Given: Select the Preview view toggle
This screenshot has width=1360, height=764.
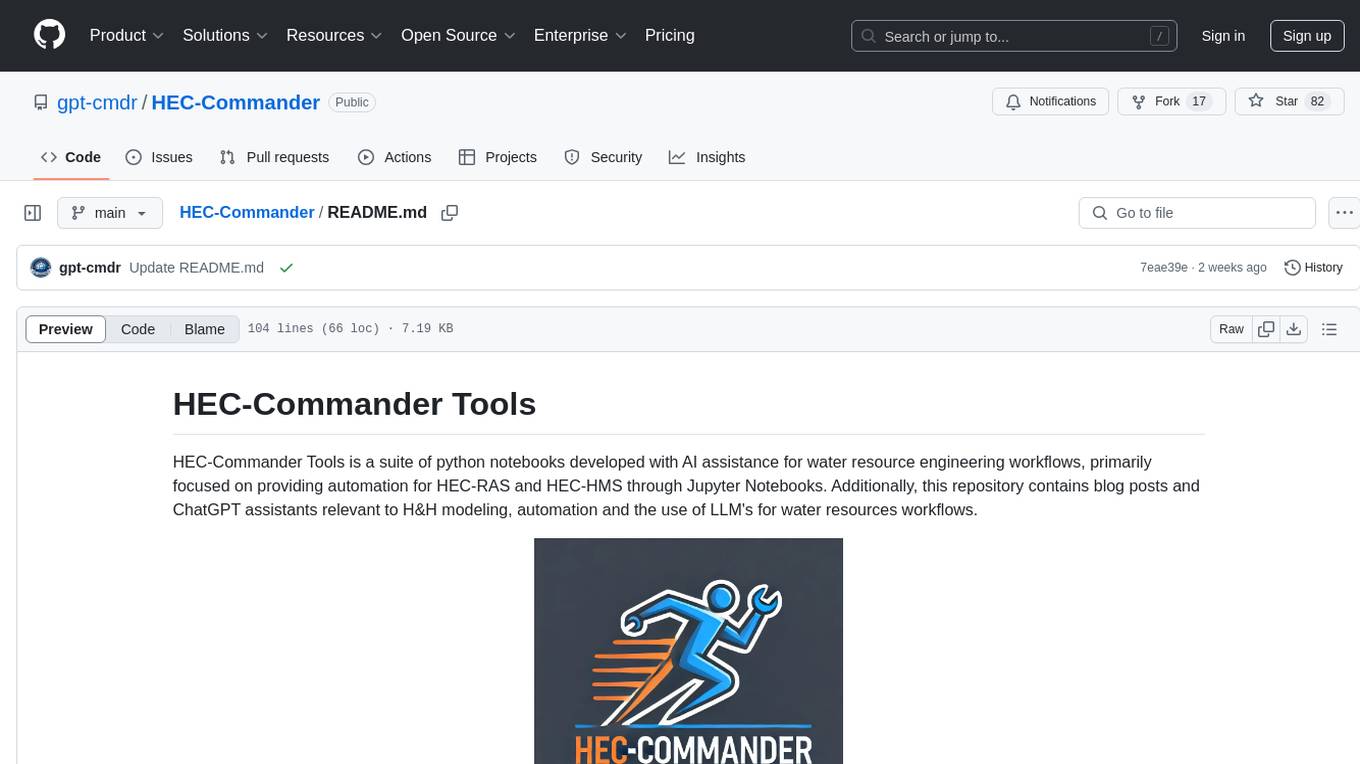Looking at the screenshot, I should [x=66, y=329].
